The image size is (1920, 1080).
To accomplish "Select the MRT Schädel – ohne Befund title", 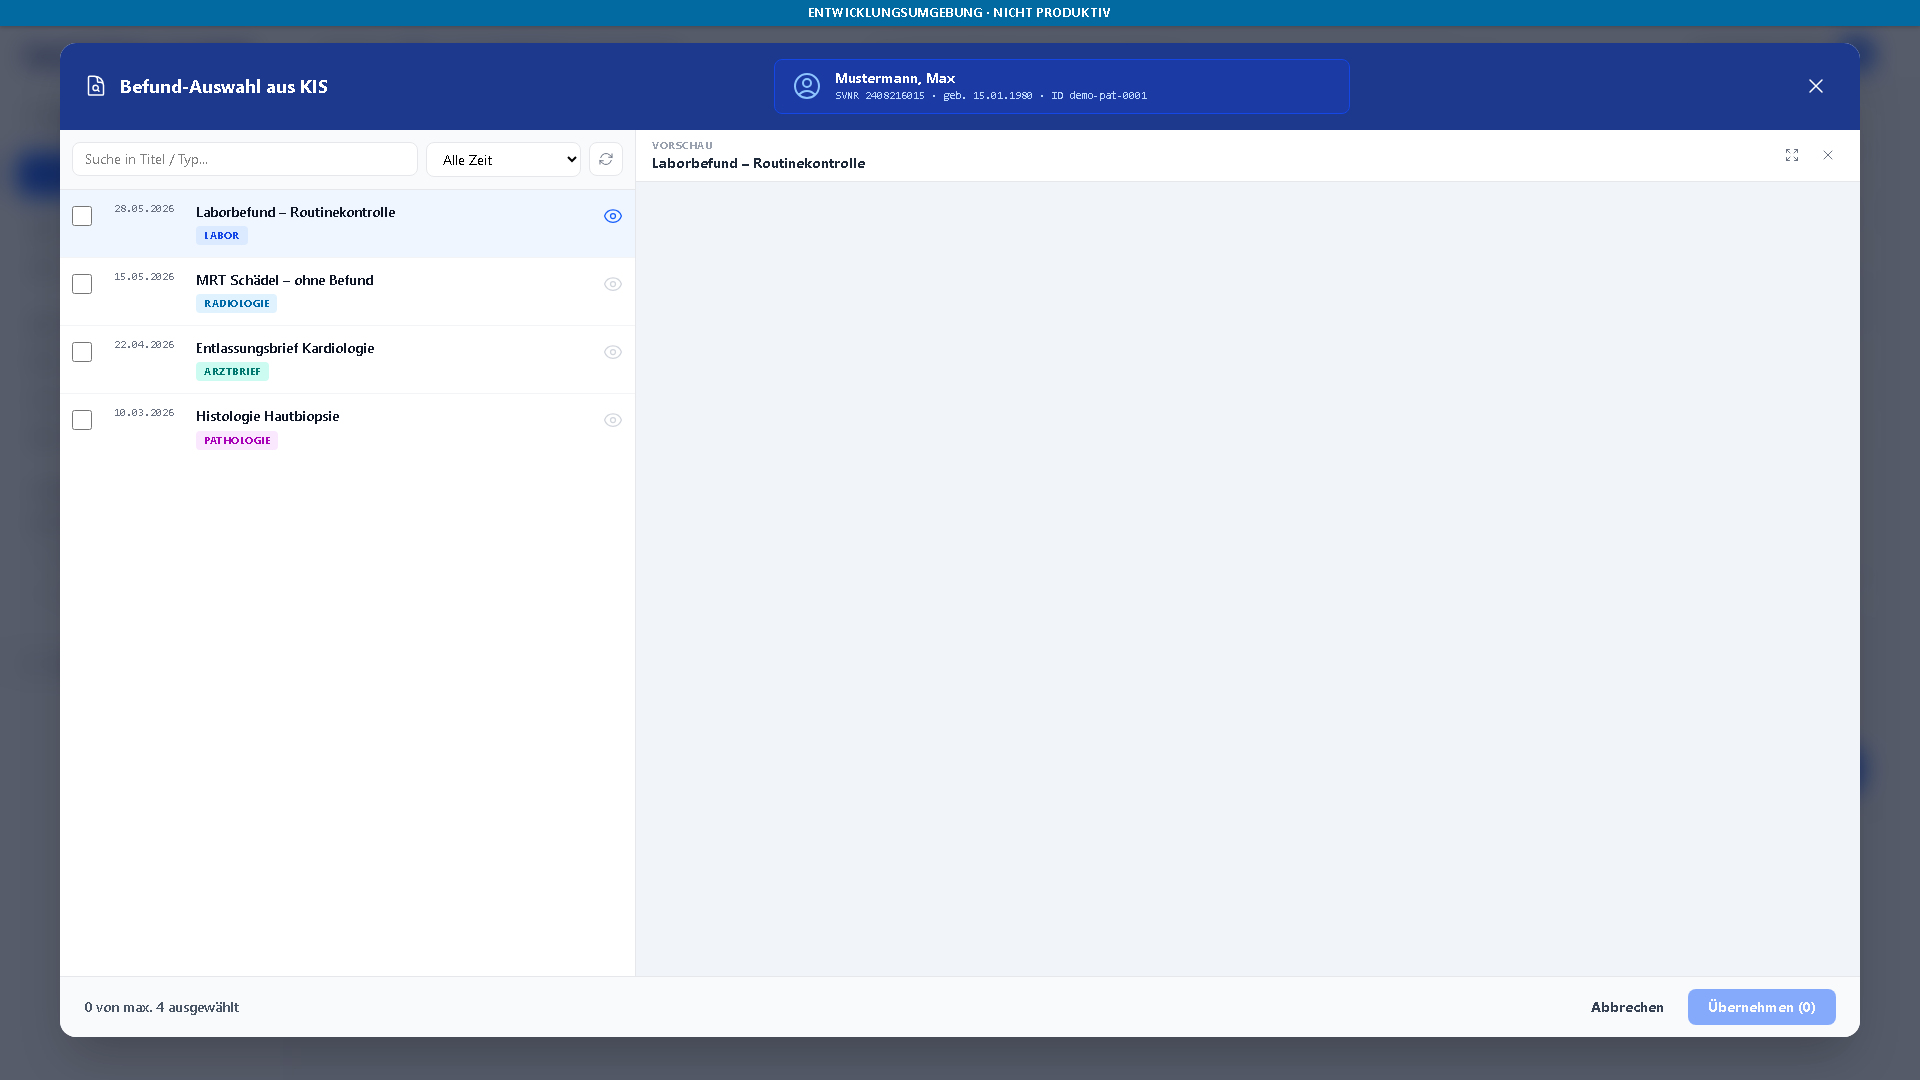I will 285,280.
